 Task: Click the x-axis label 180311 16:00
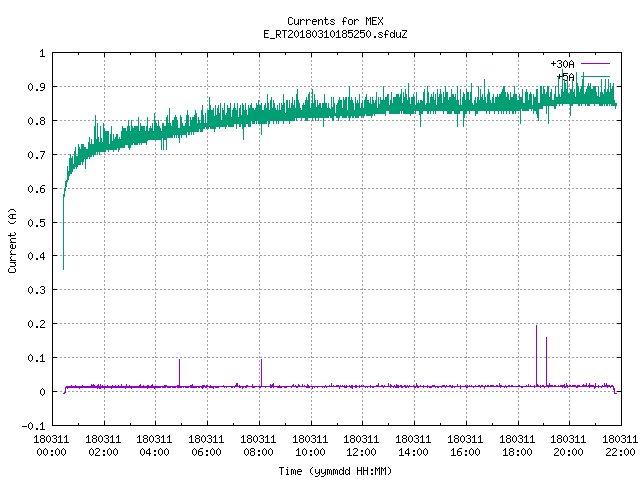tap(465, 446)
